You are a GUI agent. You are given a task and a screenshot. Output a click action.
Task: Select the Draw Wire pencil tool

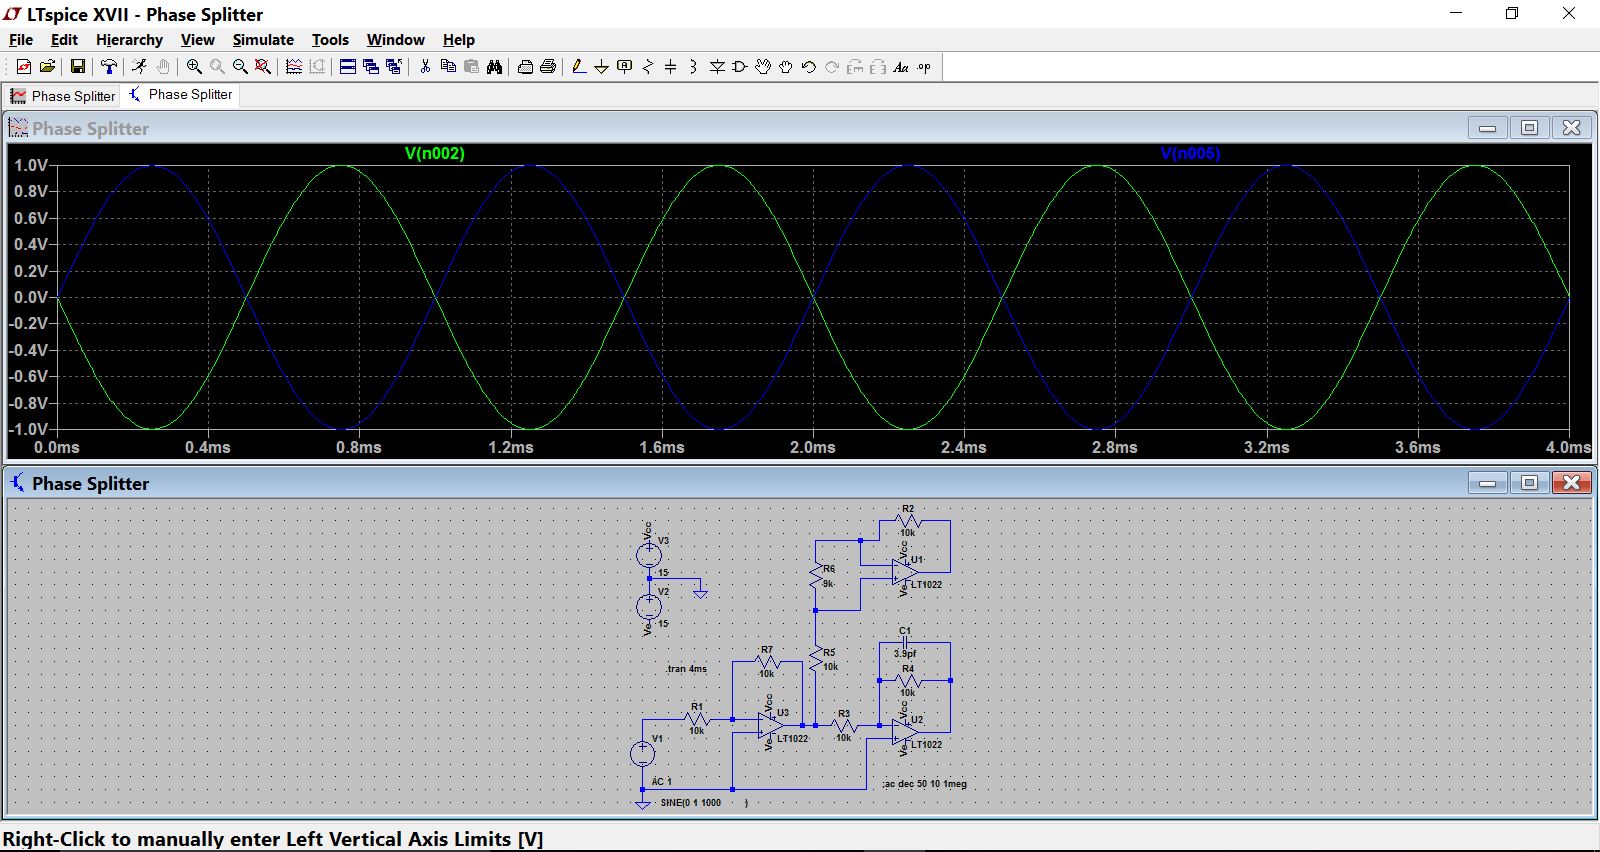coord(579,67)
